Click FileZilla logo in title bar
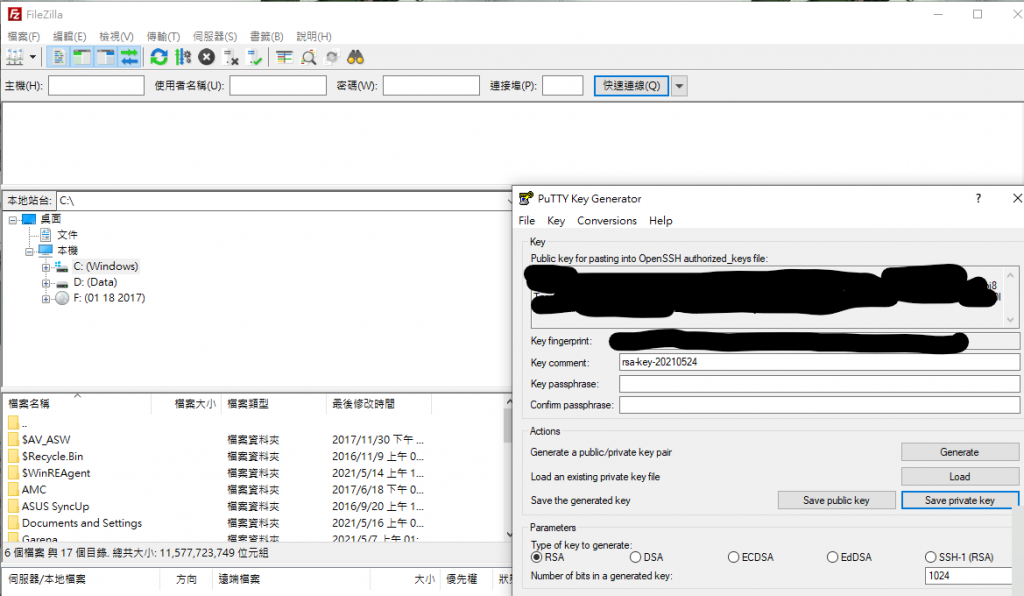Viewport: 1024px width, 596px height. tap(14, 14)
